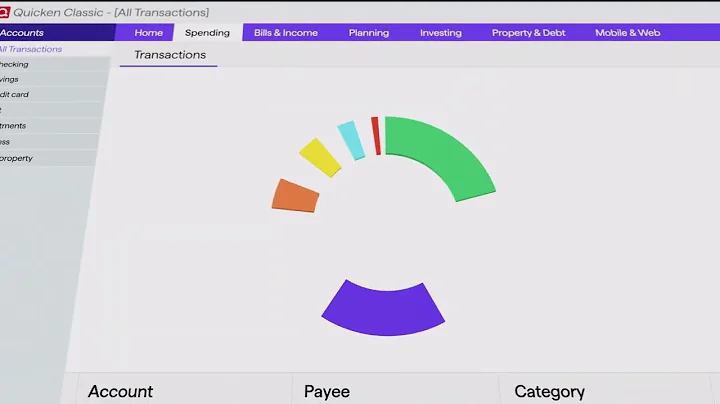Click the Accounts sidebar header

57,33
